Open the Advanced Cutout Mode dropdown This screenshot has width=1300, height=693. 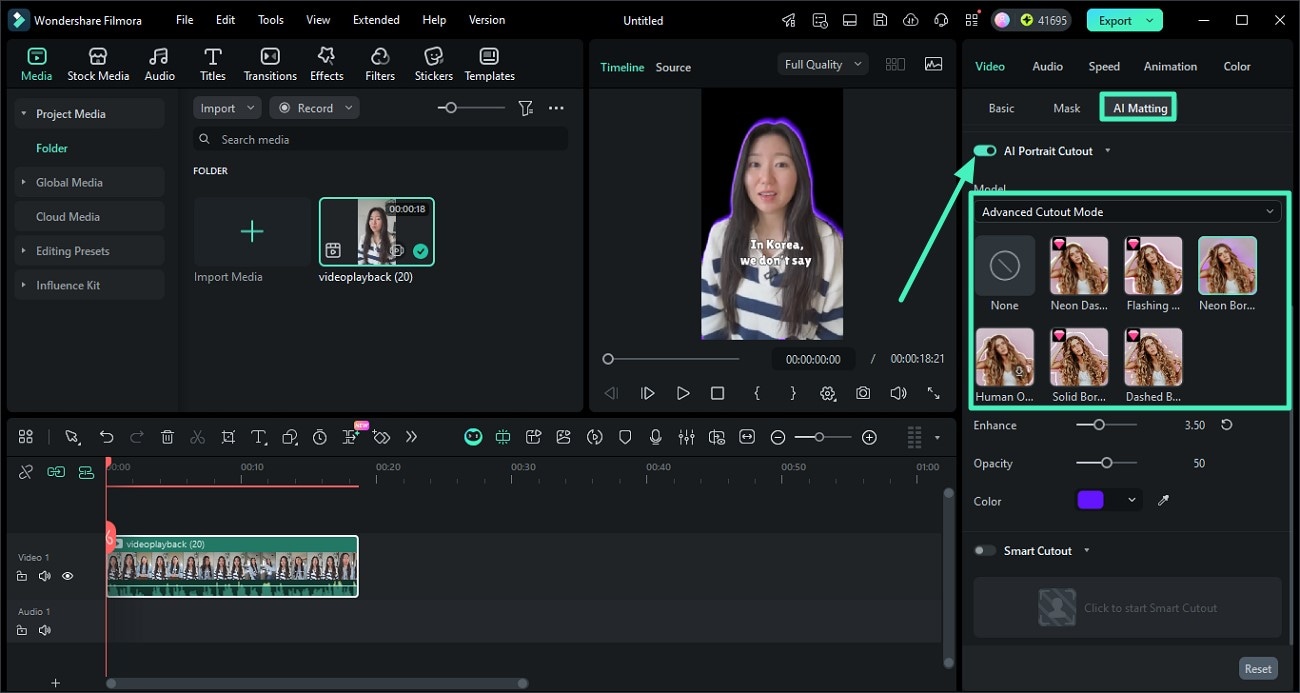pyautogui.click(x=1127, y=211)
